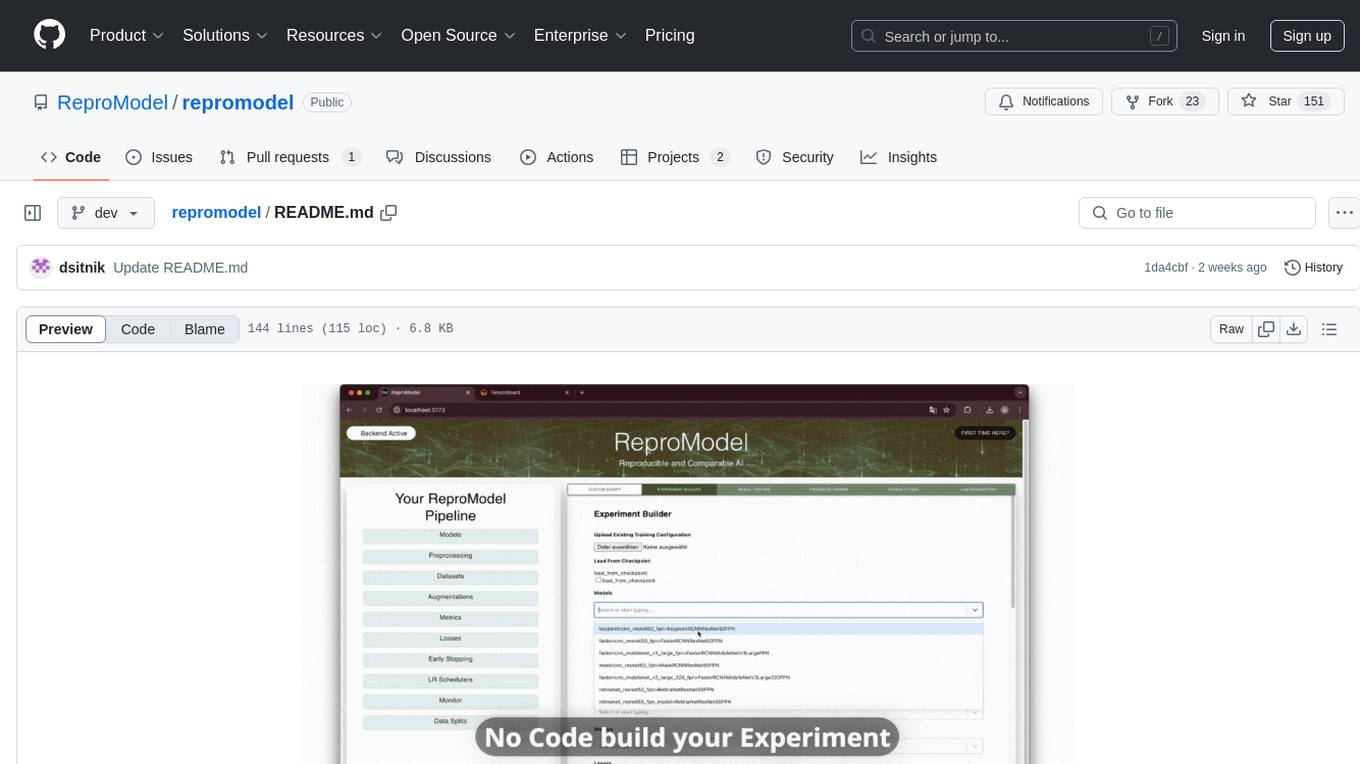Screen dimensions: 1360x764
Task: Focus the Search or jump to field
Action: pos(1014,36)
